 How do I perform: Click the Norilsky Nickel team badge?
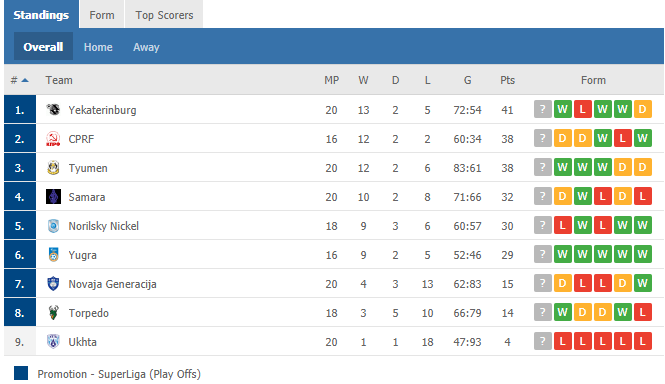pos(53,226)
